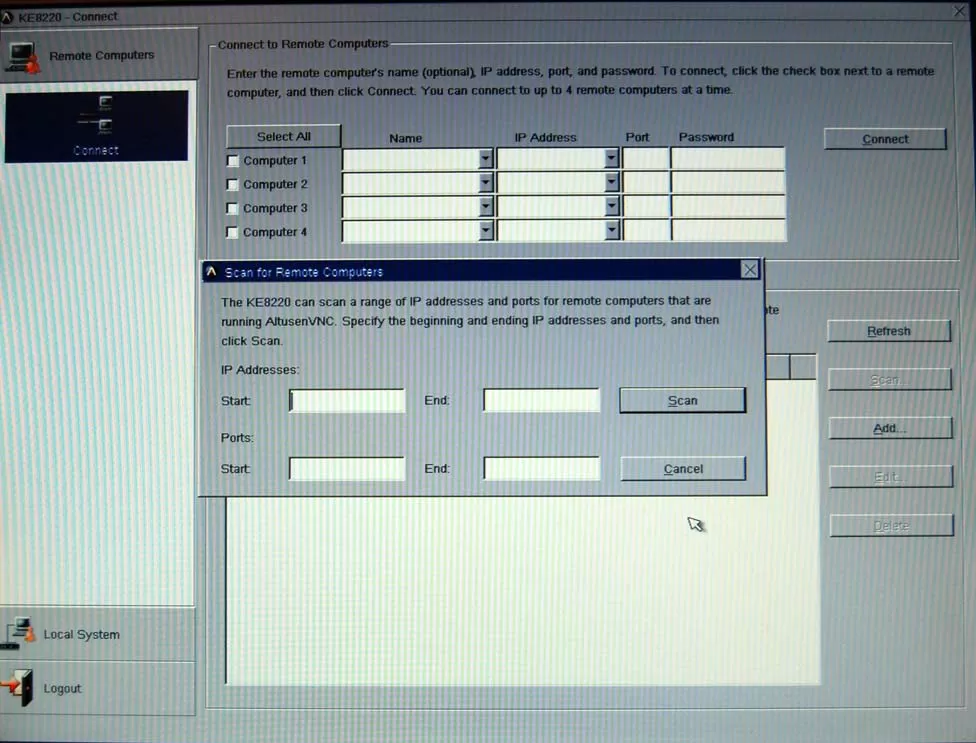Expand the Computer 3 Name dropdown
This screenshot has height=743, width=976.
click(485, 207)
